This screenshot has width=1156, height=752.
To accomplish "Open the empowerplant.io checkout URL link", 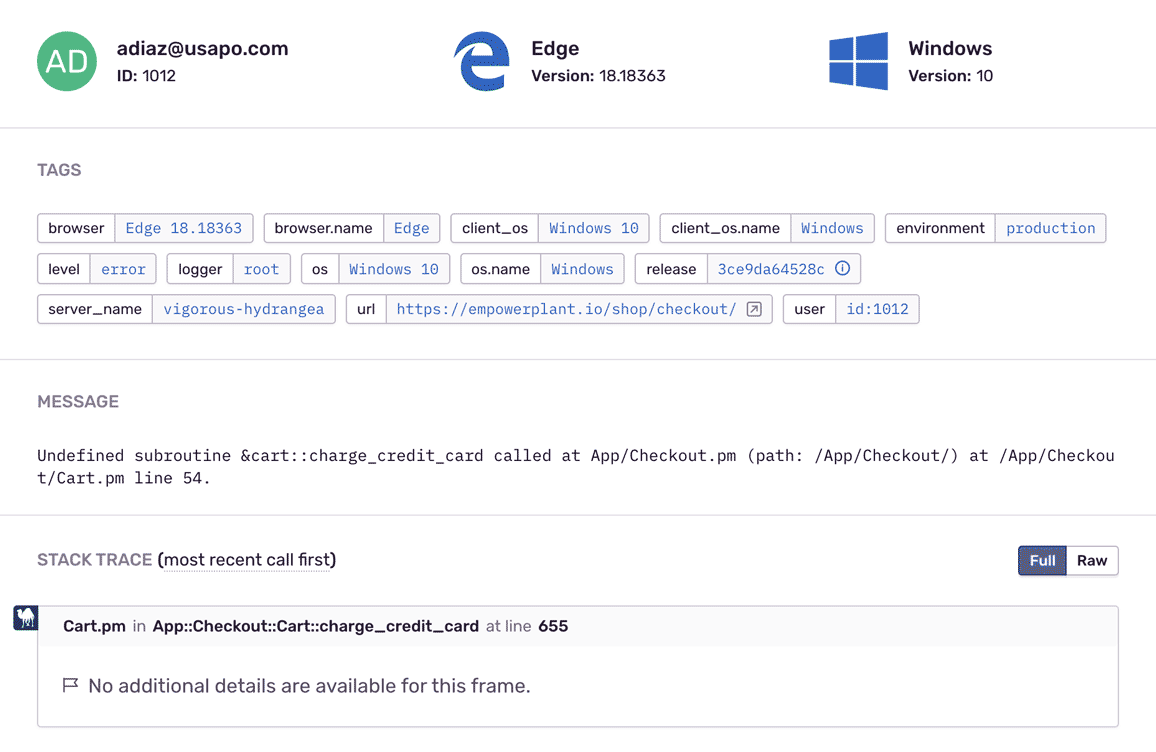I will coord(566,309).
